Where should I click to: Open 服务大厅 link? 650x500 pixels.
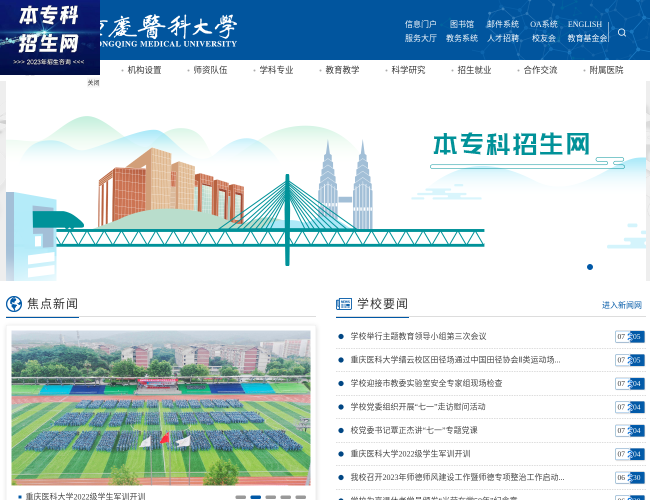(x=420, y=38)
